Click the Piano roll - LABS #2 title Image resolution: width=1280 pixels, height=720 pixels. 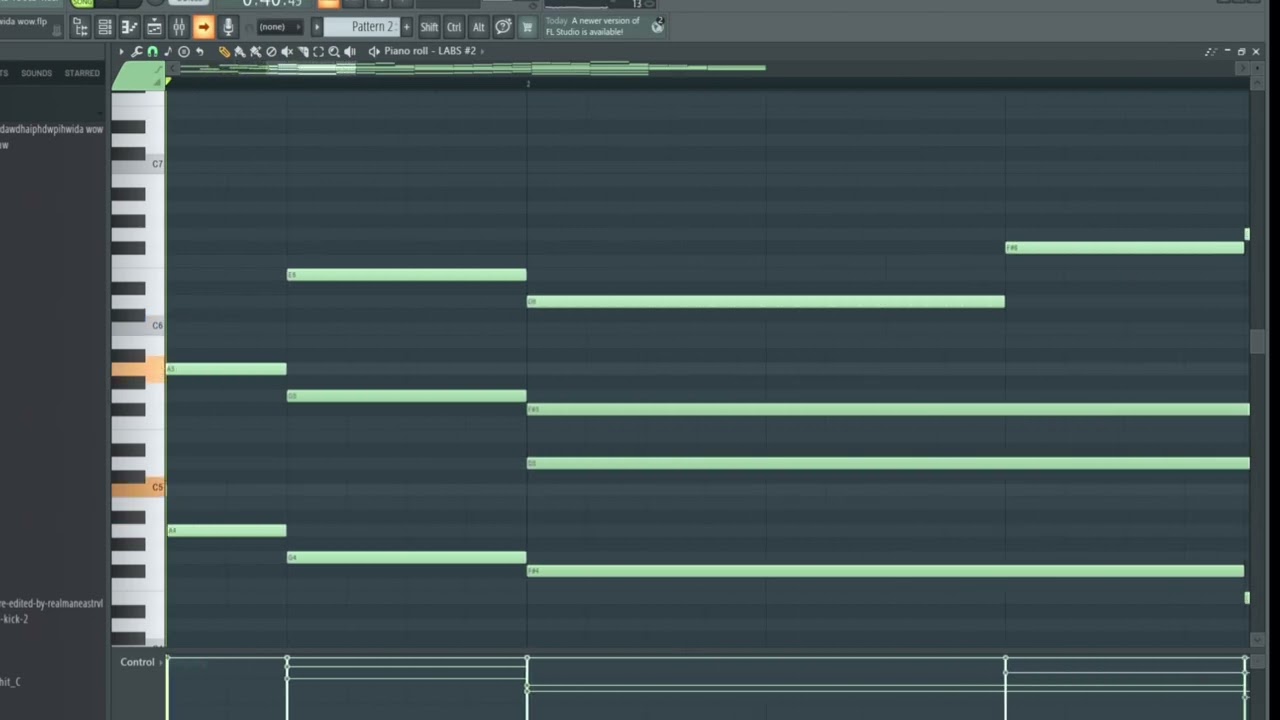pyautogui.click(x=430, y=51)
